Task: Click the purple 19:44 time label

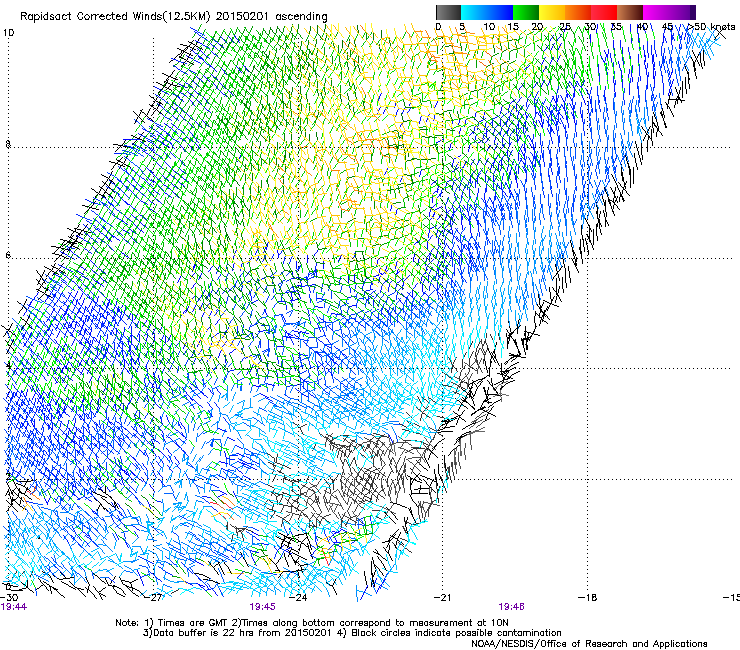Action: coord(14,607)
